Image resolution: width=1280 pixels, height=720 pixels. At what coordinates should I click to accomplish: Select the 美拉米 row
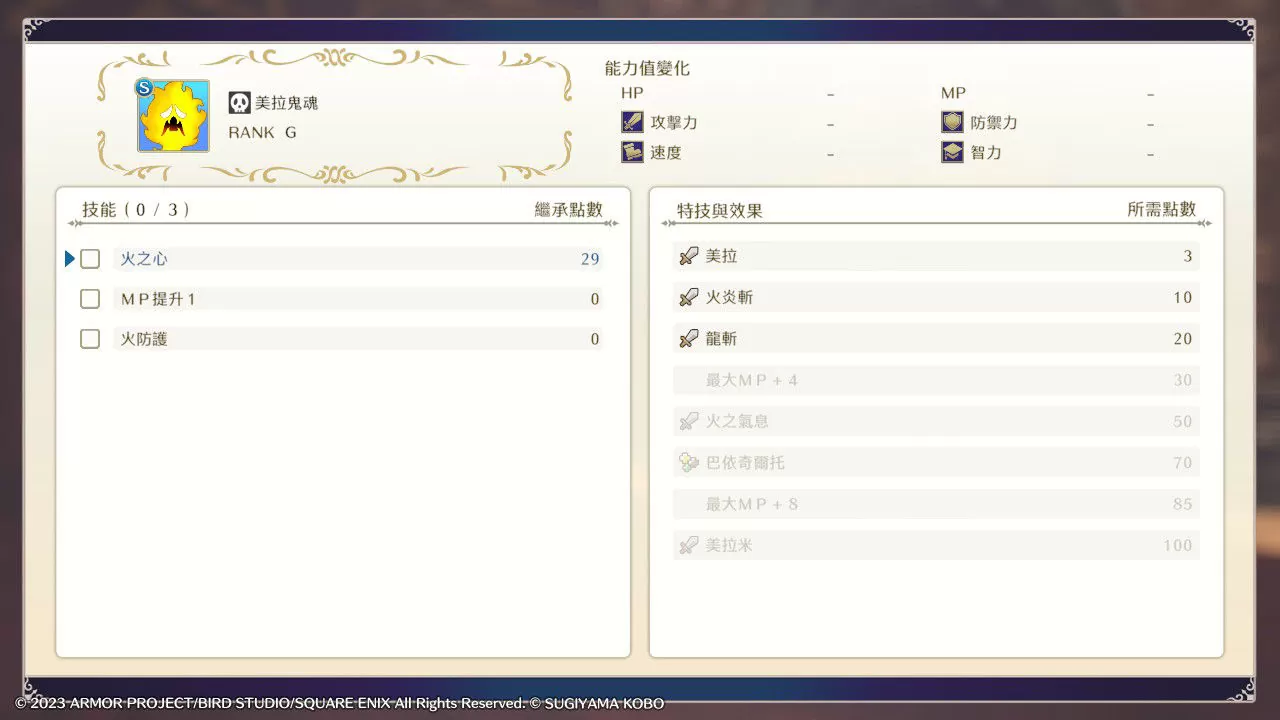pos(936,545)
